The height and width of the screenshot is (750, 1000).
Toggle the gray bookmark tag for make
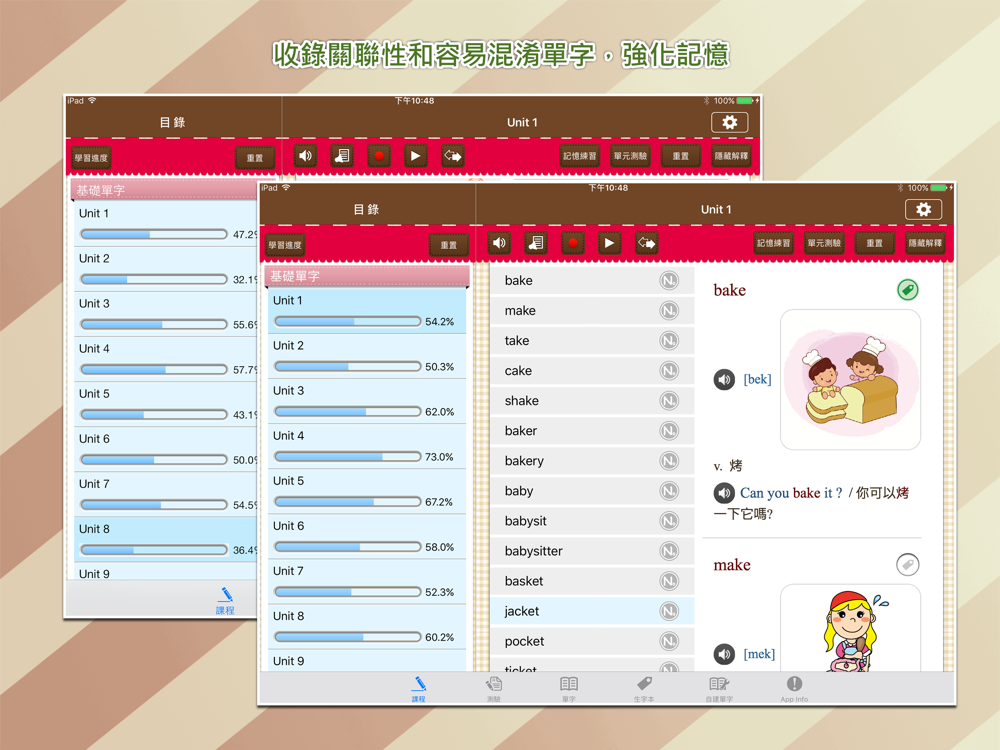coord(908,564)
